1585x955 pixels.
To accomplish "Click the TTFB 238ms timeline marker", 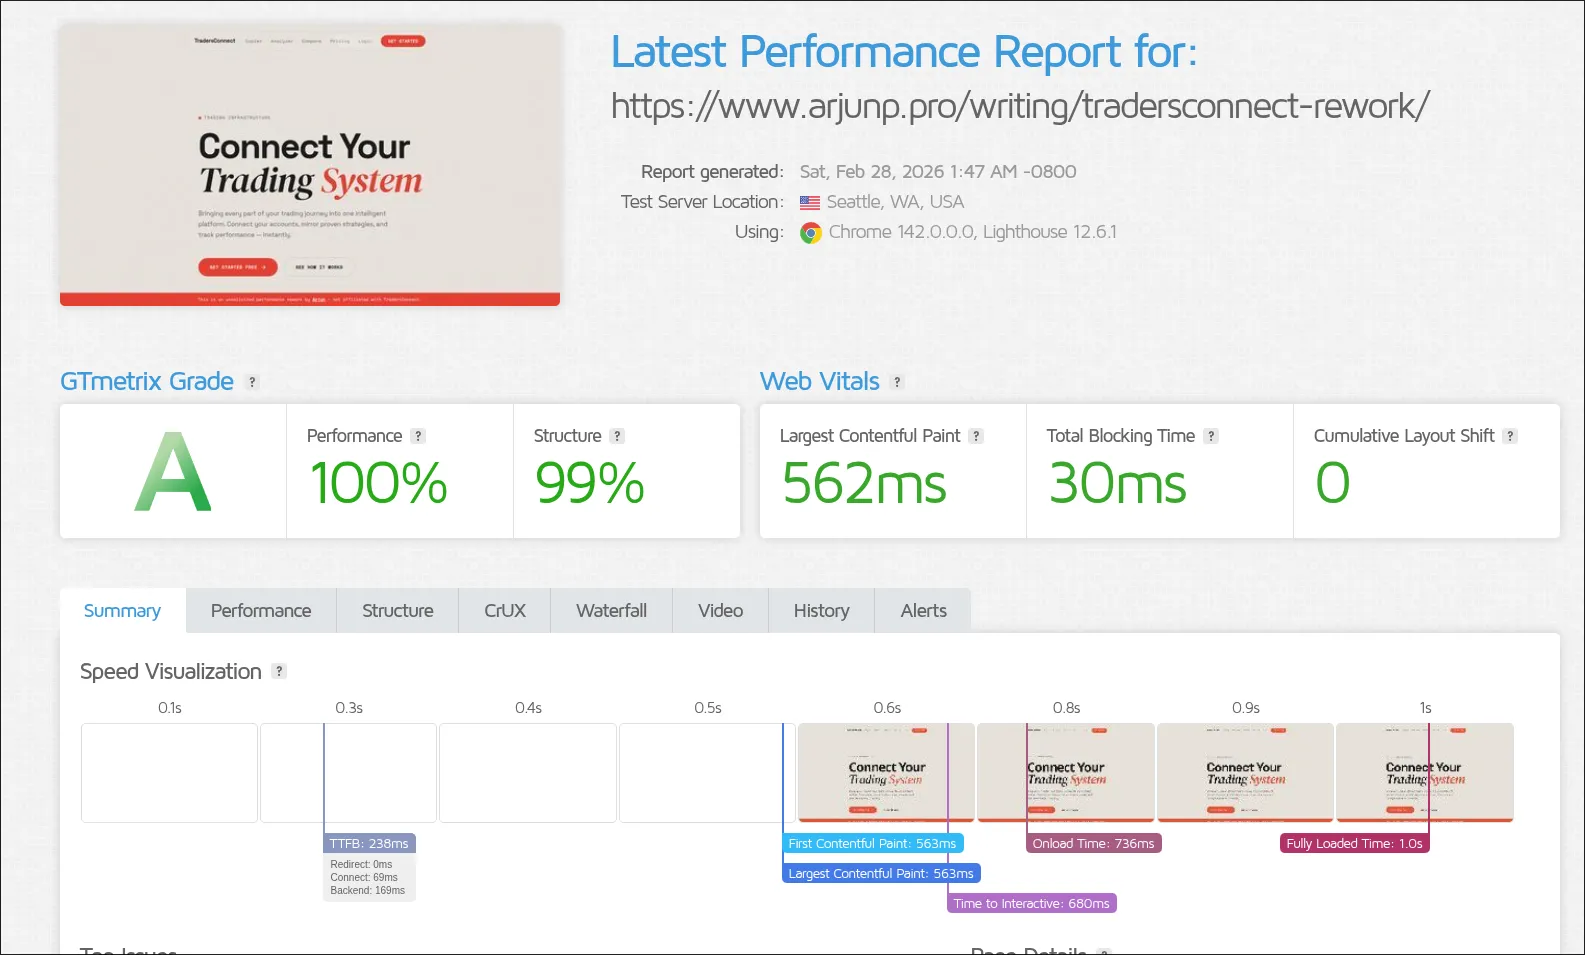I will coord(369,844).
